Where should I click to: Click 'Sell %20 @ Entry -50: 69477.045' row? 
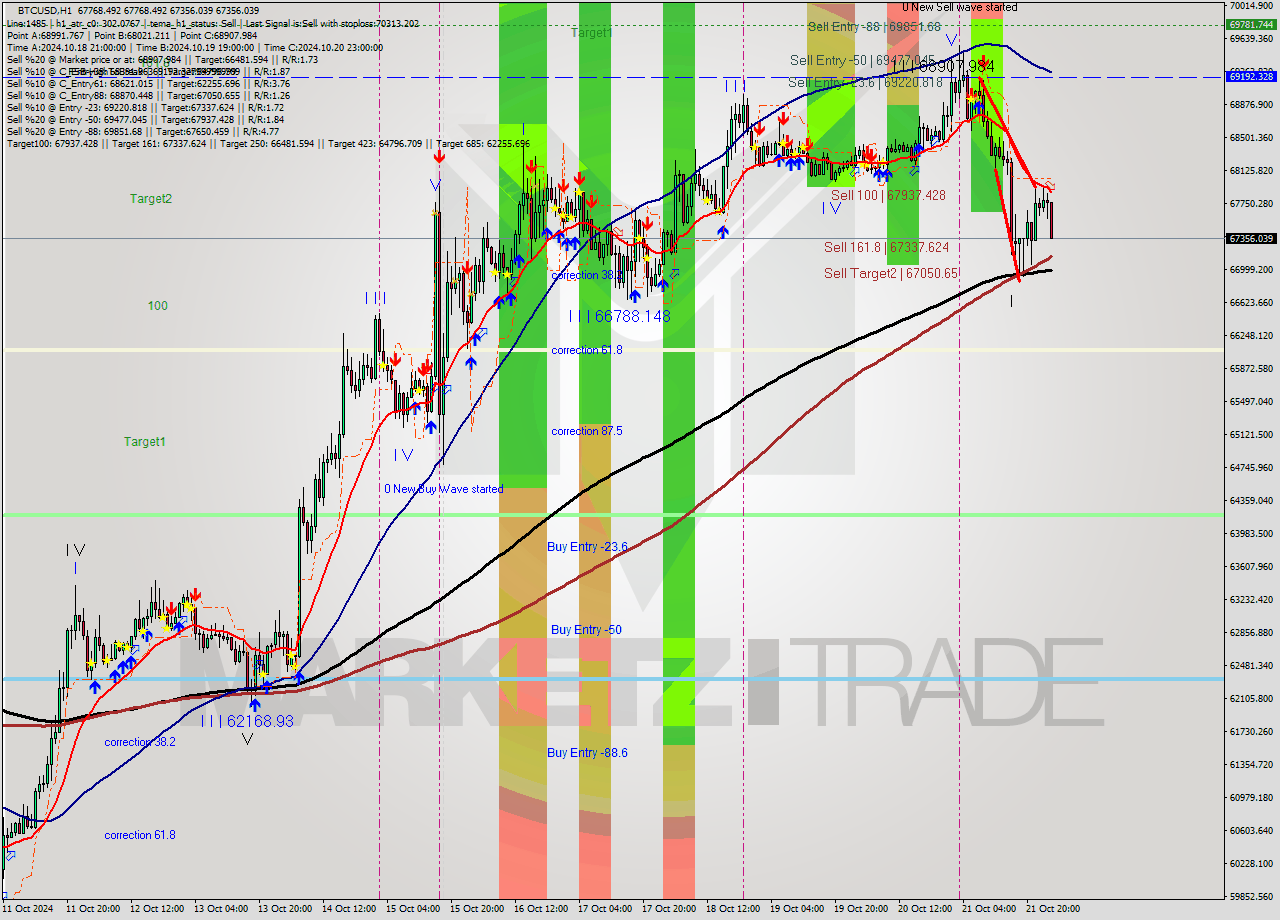pos(146,119)
